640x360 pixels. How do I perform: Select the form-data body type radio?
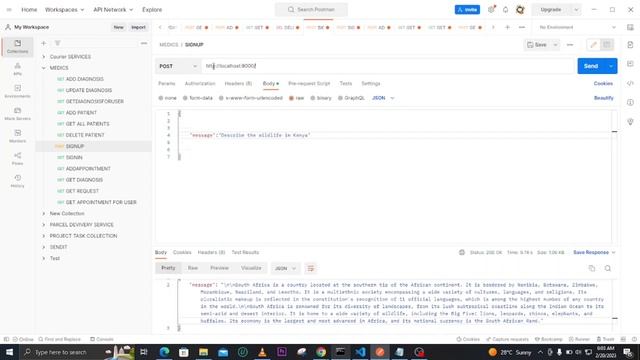pyautogui.click(x=185, y=98)
